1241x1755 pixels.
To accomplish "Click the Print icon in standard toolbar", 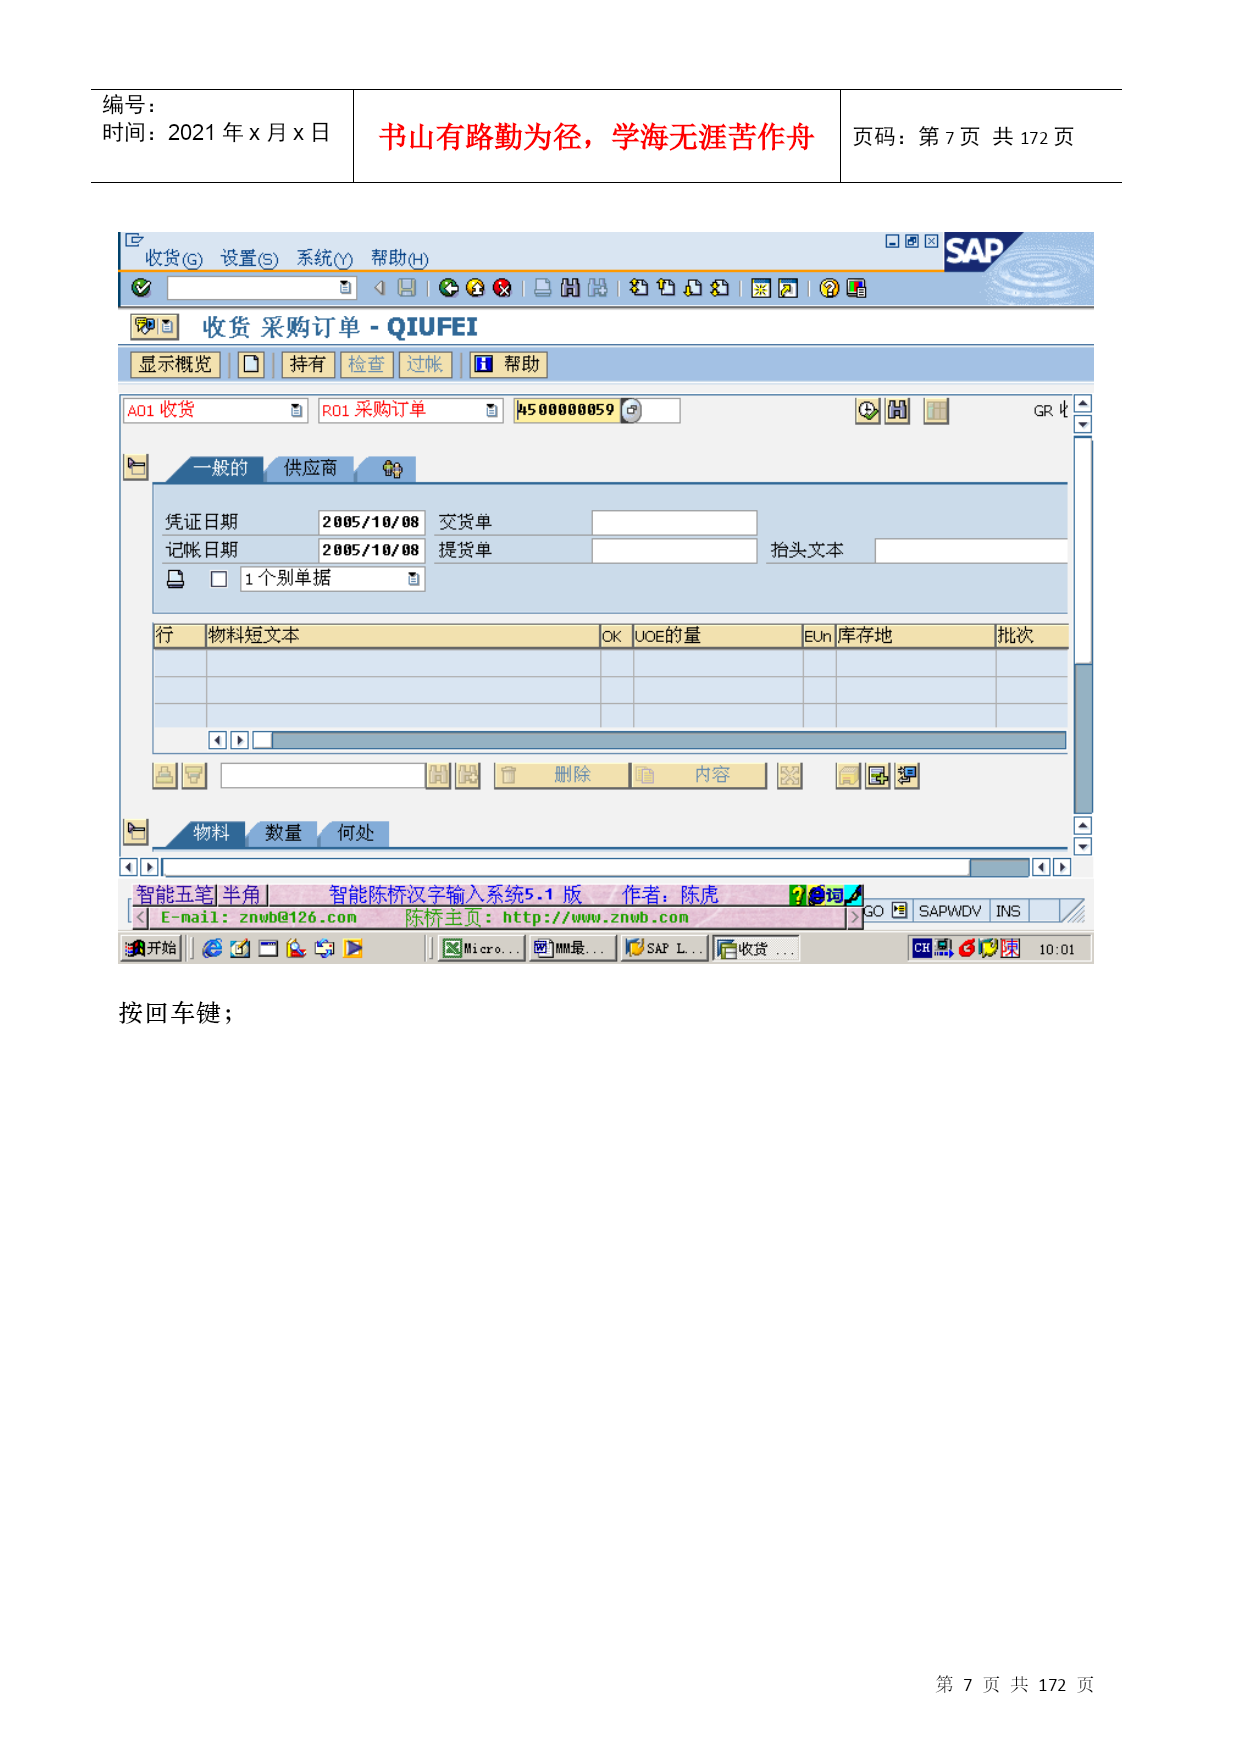I will (x=542, y=288).
